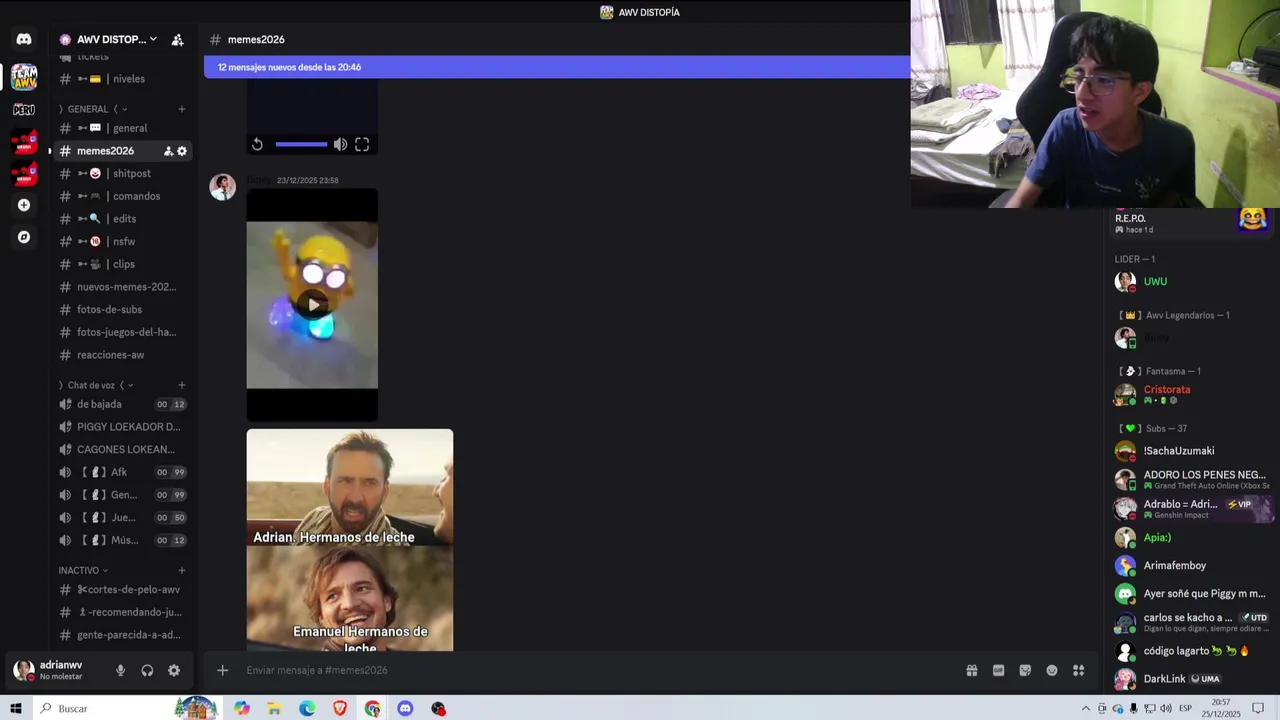Join the Afk voice channel

(122, 472)
